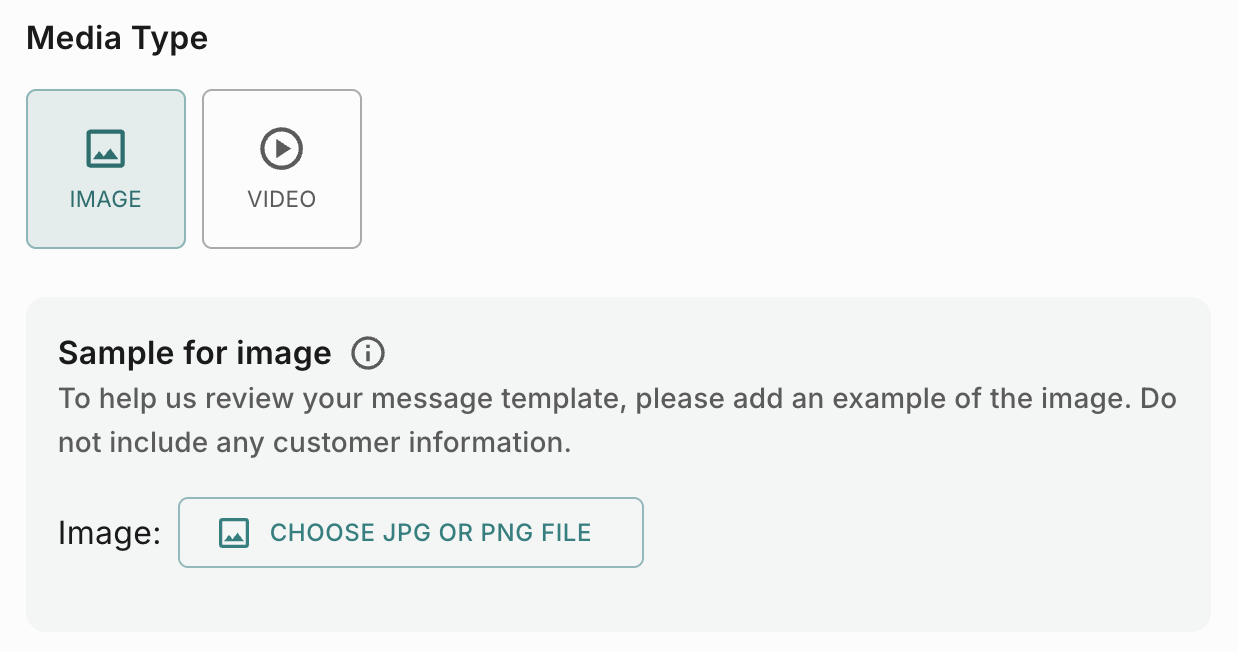1238x652 pixels.
Task: Click the "not include any customer information" text
Action: (x=314, y=443)
